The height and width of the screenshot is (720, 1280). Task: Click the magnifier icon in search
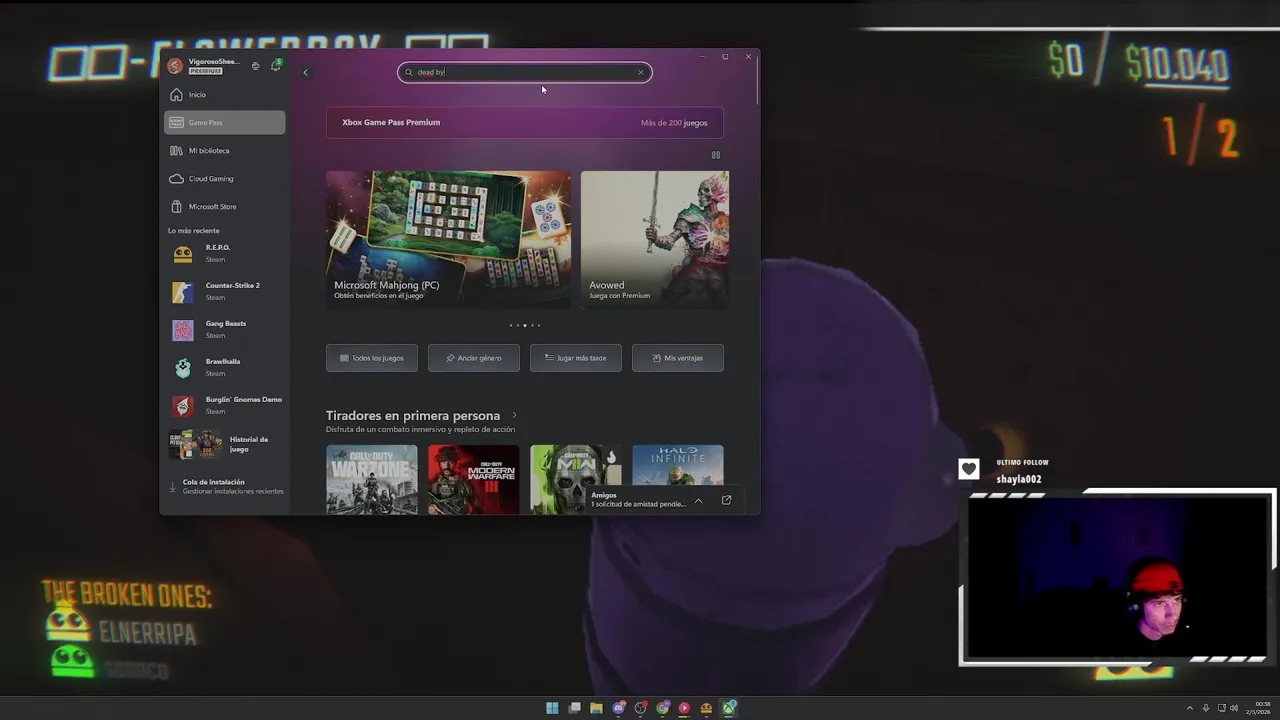[x=409, y=72]
